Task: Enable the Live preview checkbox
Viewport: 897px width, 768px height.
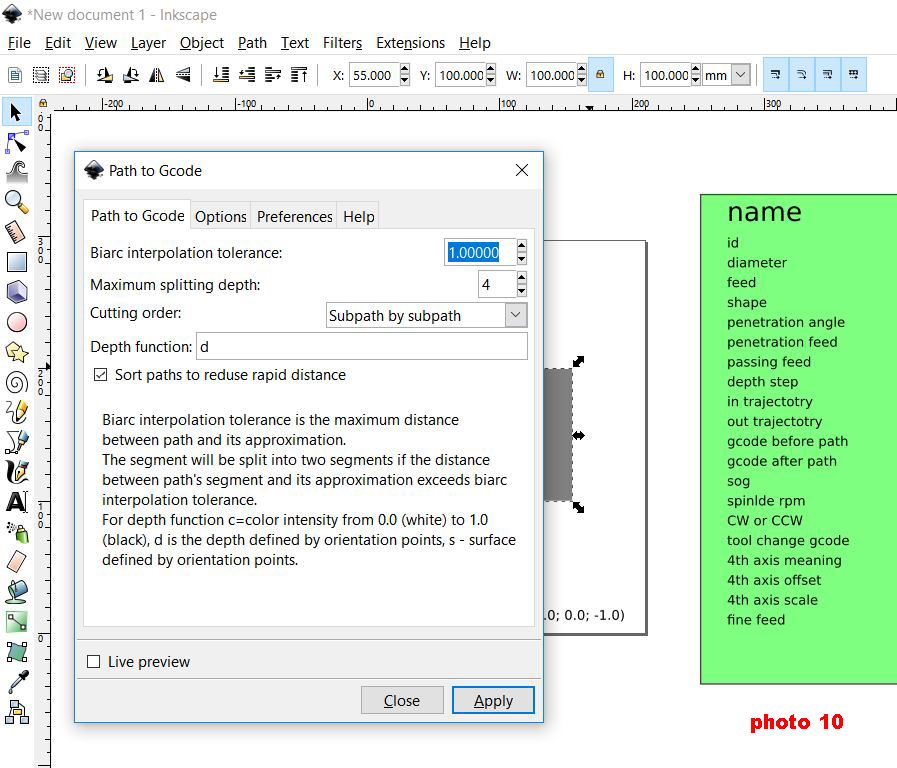Action: 93,662
